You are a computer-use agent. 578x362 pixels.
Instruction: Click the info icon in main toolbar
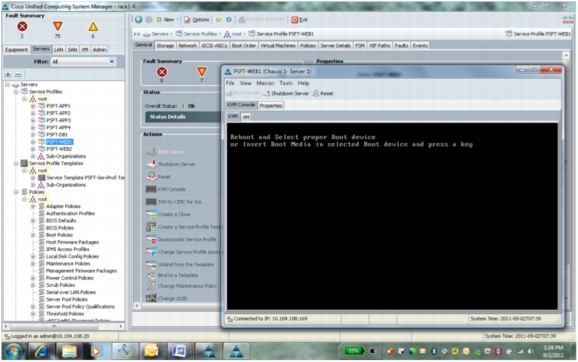[x=229, y=20]
